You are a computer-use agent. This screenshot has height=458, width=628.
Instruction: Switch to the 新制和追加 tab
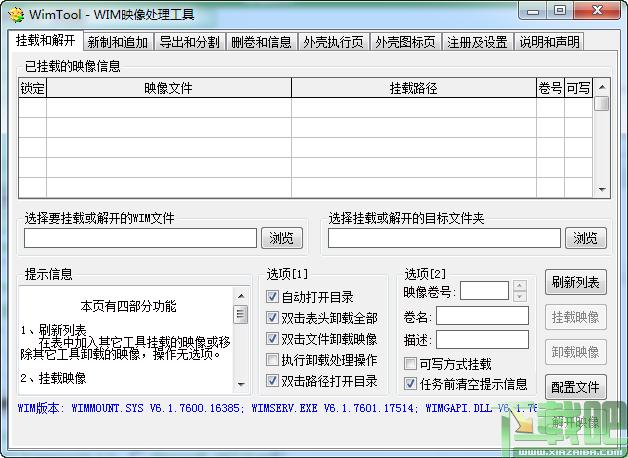coord(118,42)
